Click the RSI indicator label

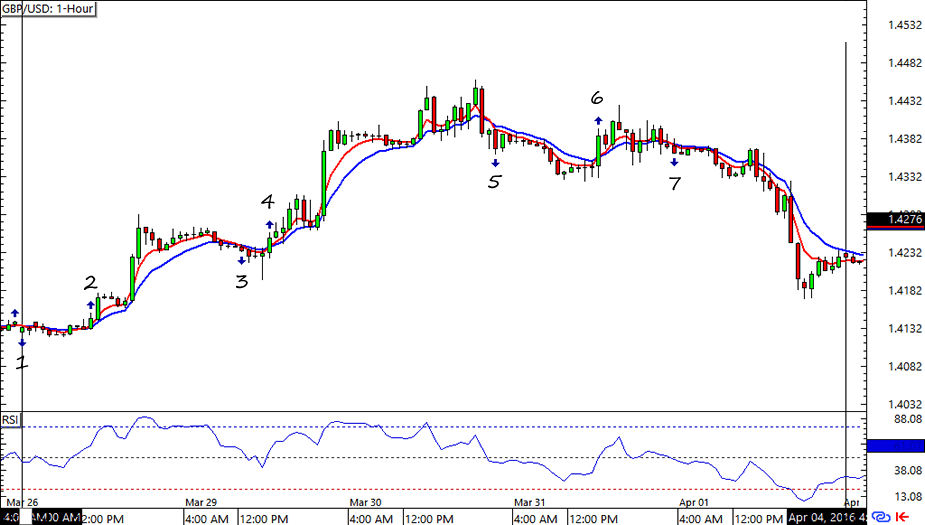point(10,419)
